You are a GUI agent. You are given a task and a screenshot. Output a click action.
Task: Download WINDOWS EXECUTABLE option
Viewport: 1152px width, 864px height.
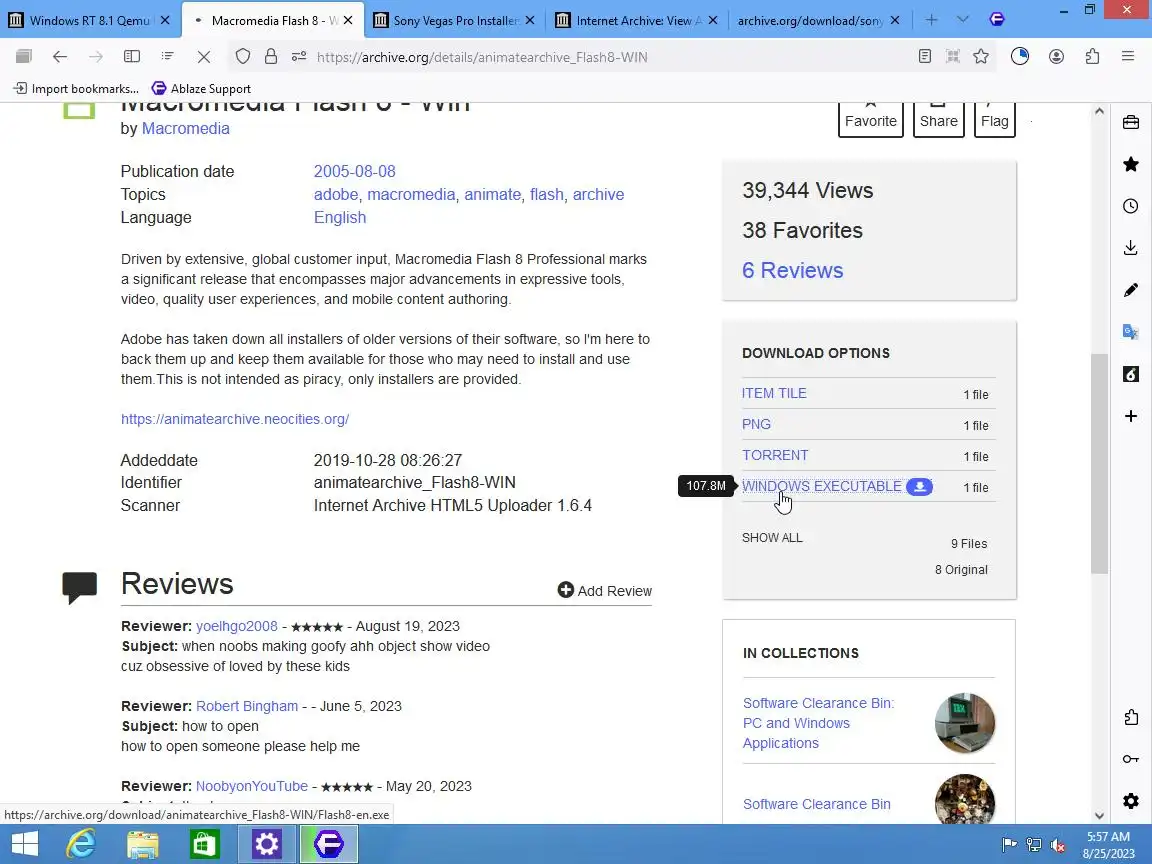[821, 486]
